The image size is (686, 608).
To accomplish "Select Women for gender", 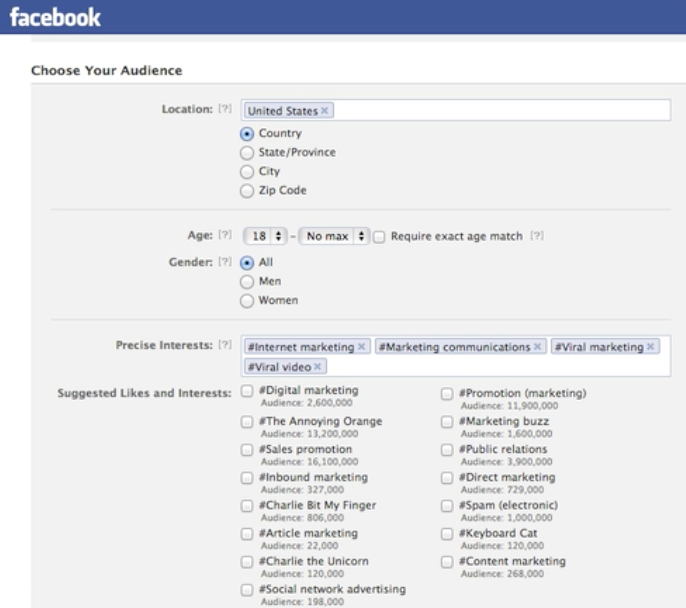I will (x=247, y=301).
